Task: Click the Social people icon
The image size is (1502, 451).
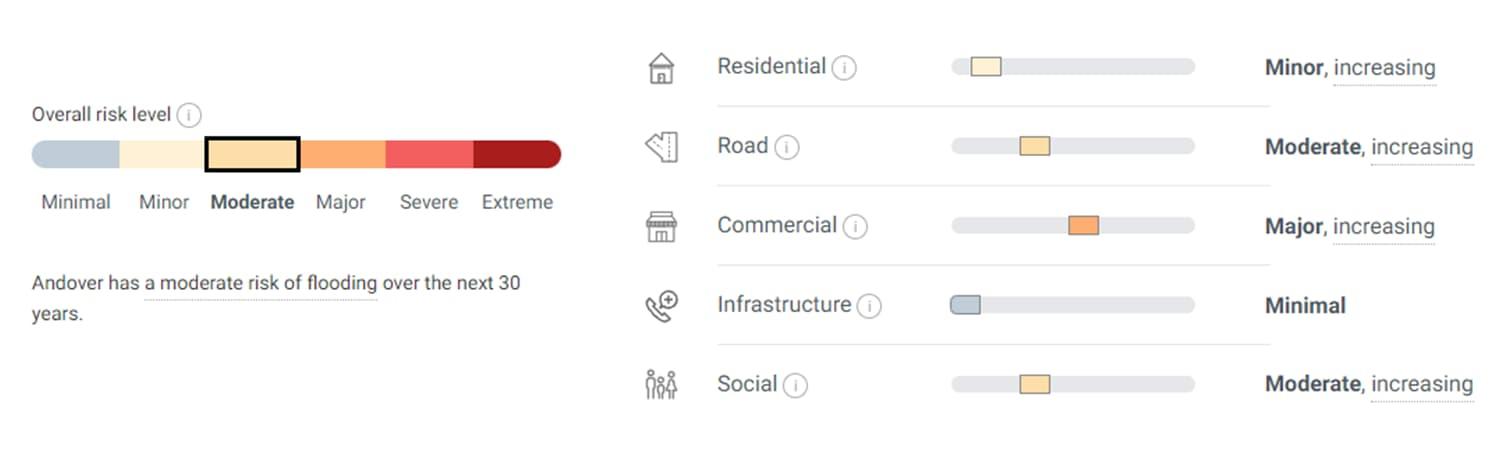Action: click(661, 384)
